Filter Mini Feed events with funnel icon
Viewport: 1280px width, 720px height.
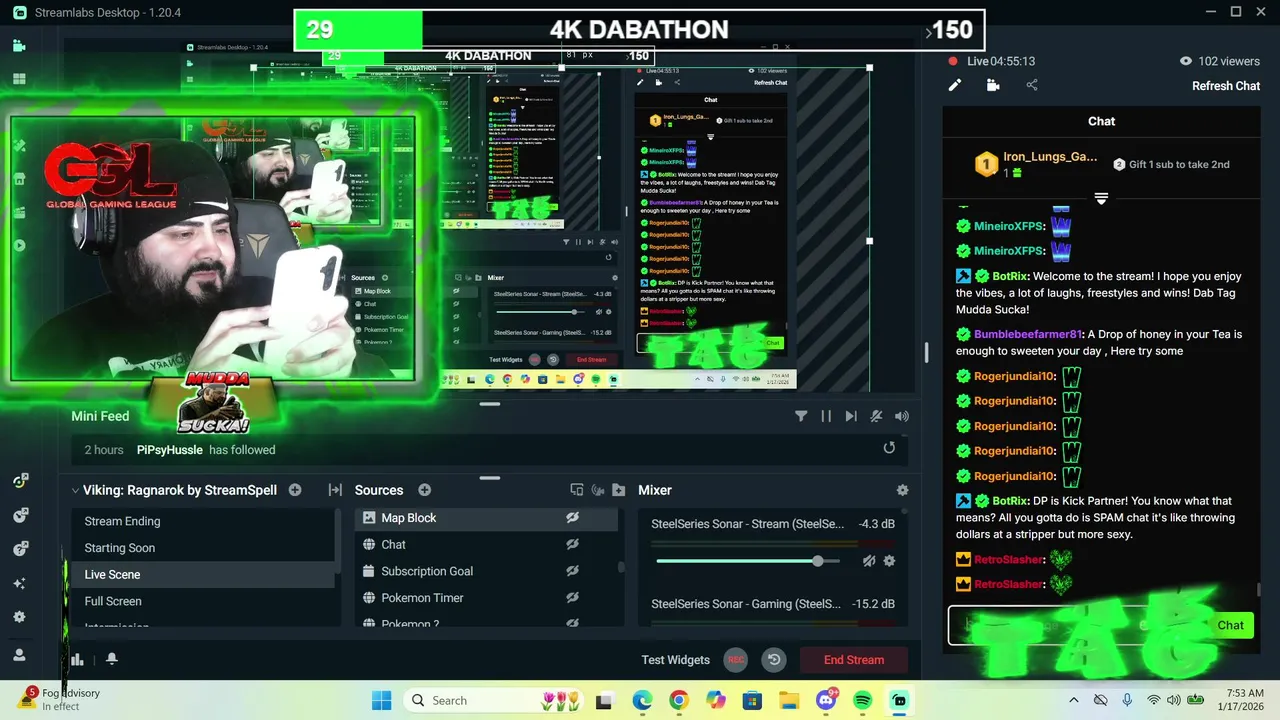801,416
